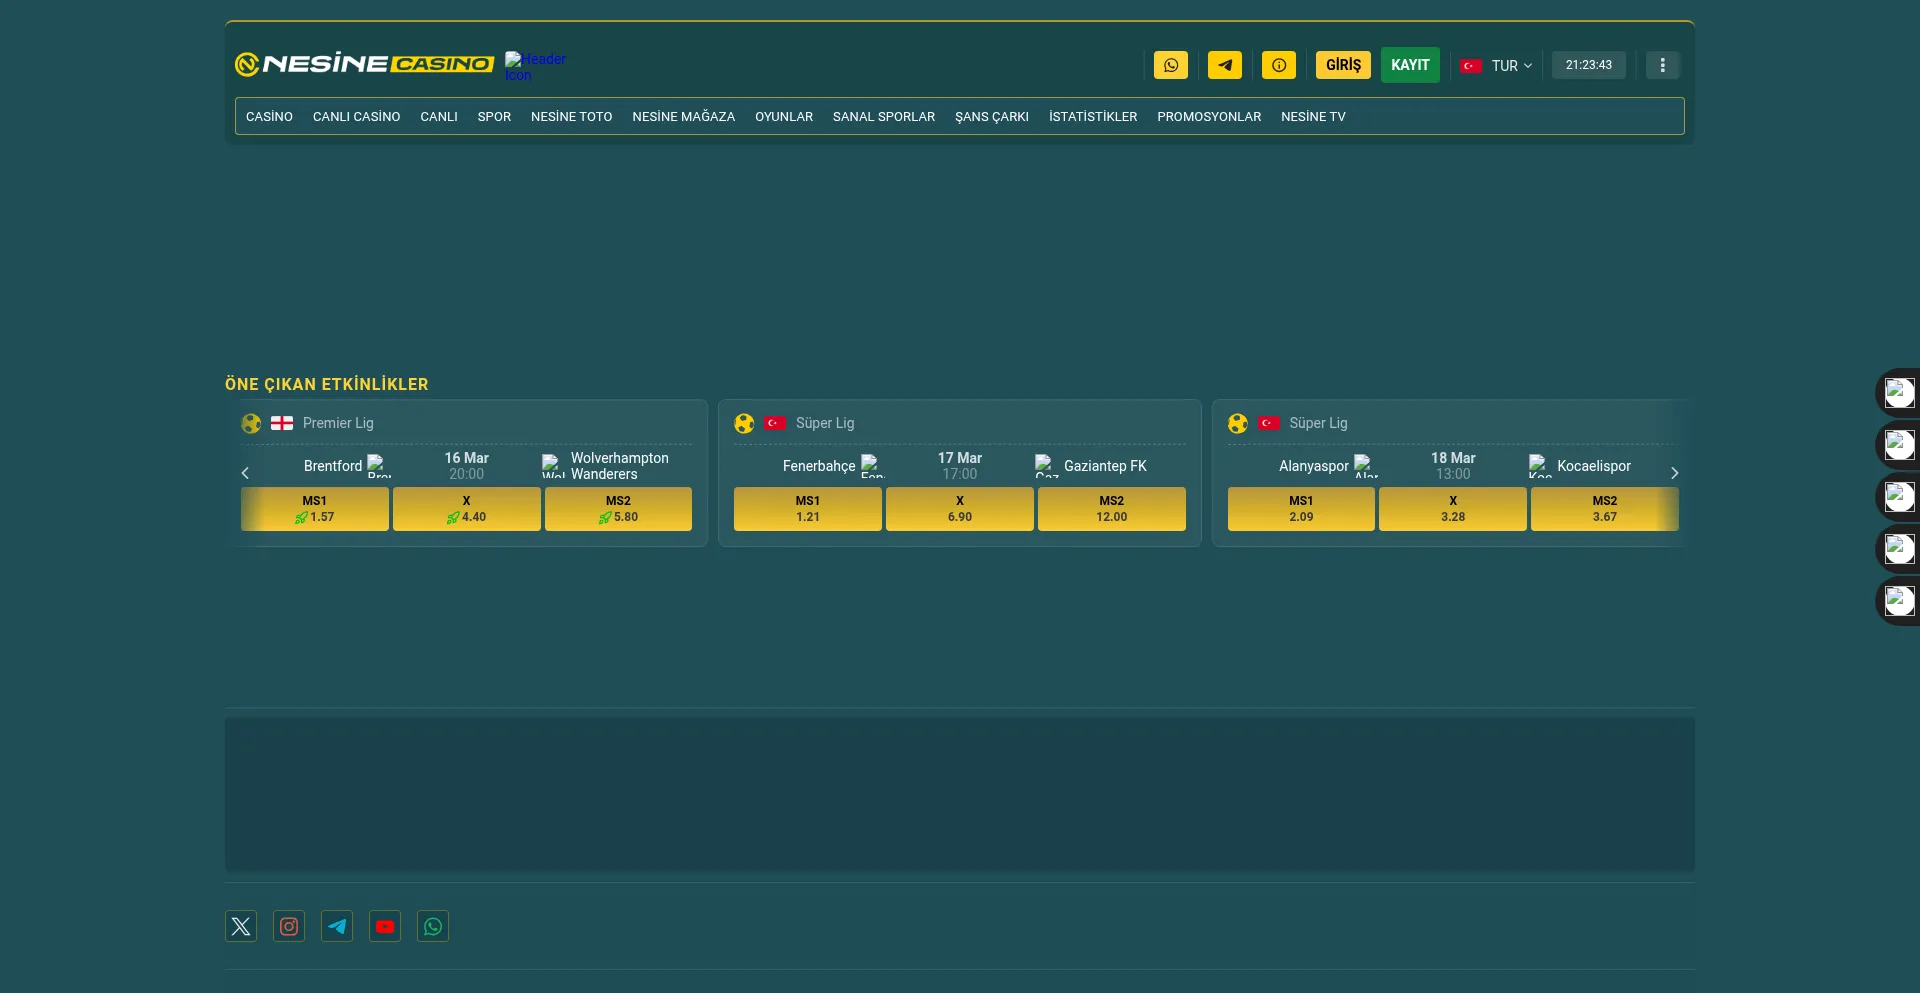Open the Telegram channel from the header
Screen dimensions: 1920x993
point(1225,65)
